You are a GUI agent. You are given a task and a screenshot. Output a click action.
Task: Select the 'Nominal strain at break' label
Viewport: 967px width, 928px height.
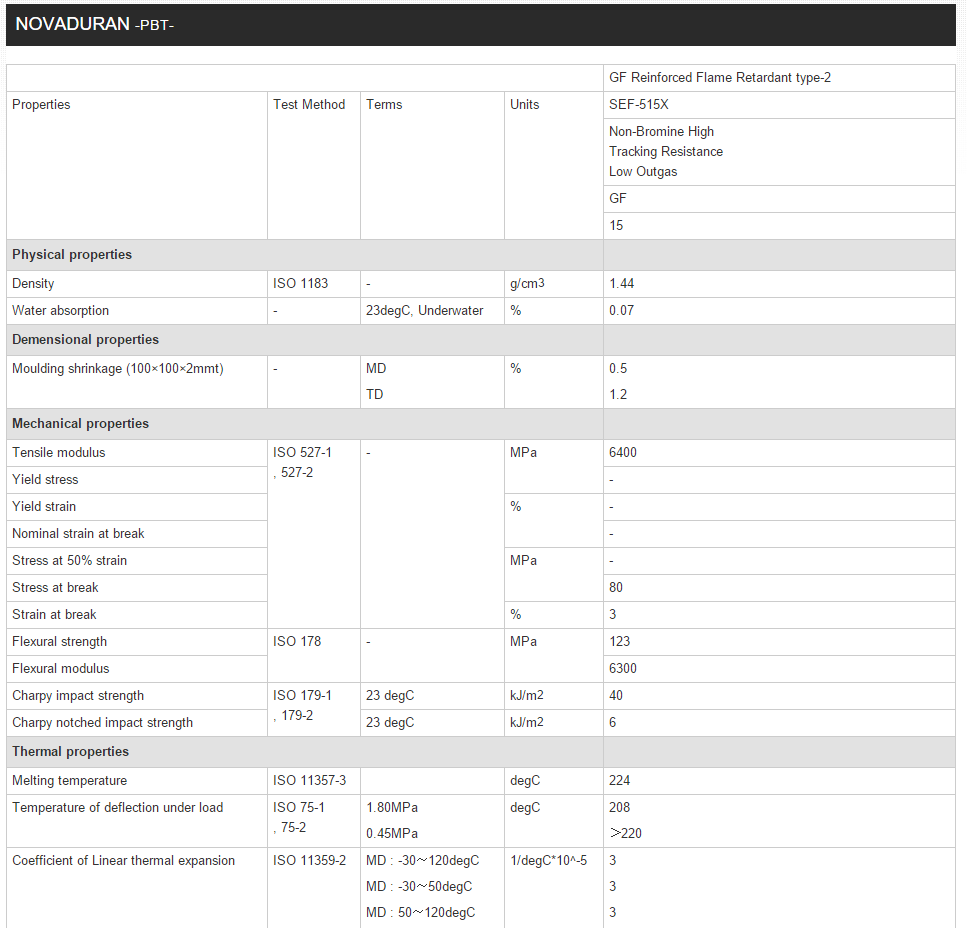coord(78,534)
